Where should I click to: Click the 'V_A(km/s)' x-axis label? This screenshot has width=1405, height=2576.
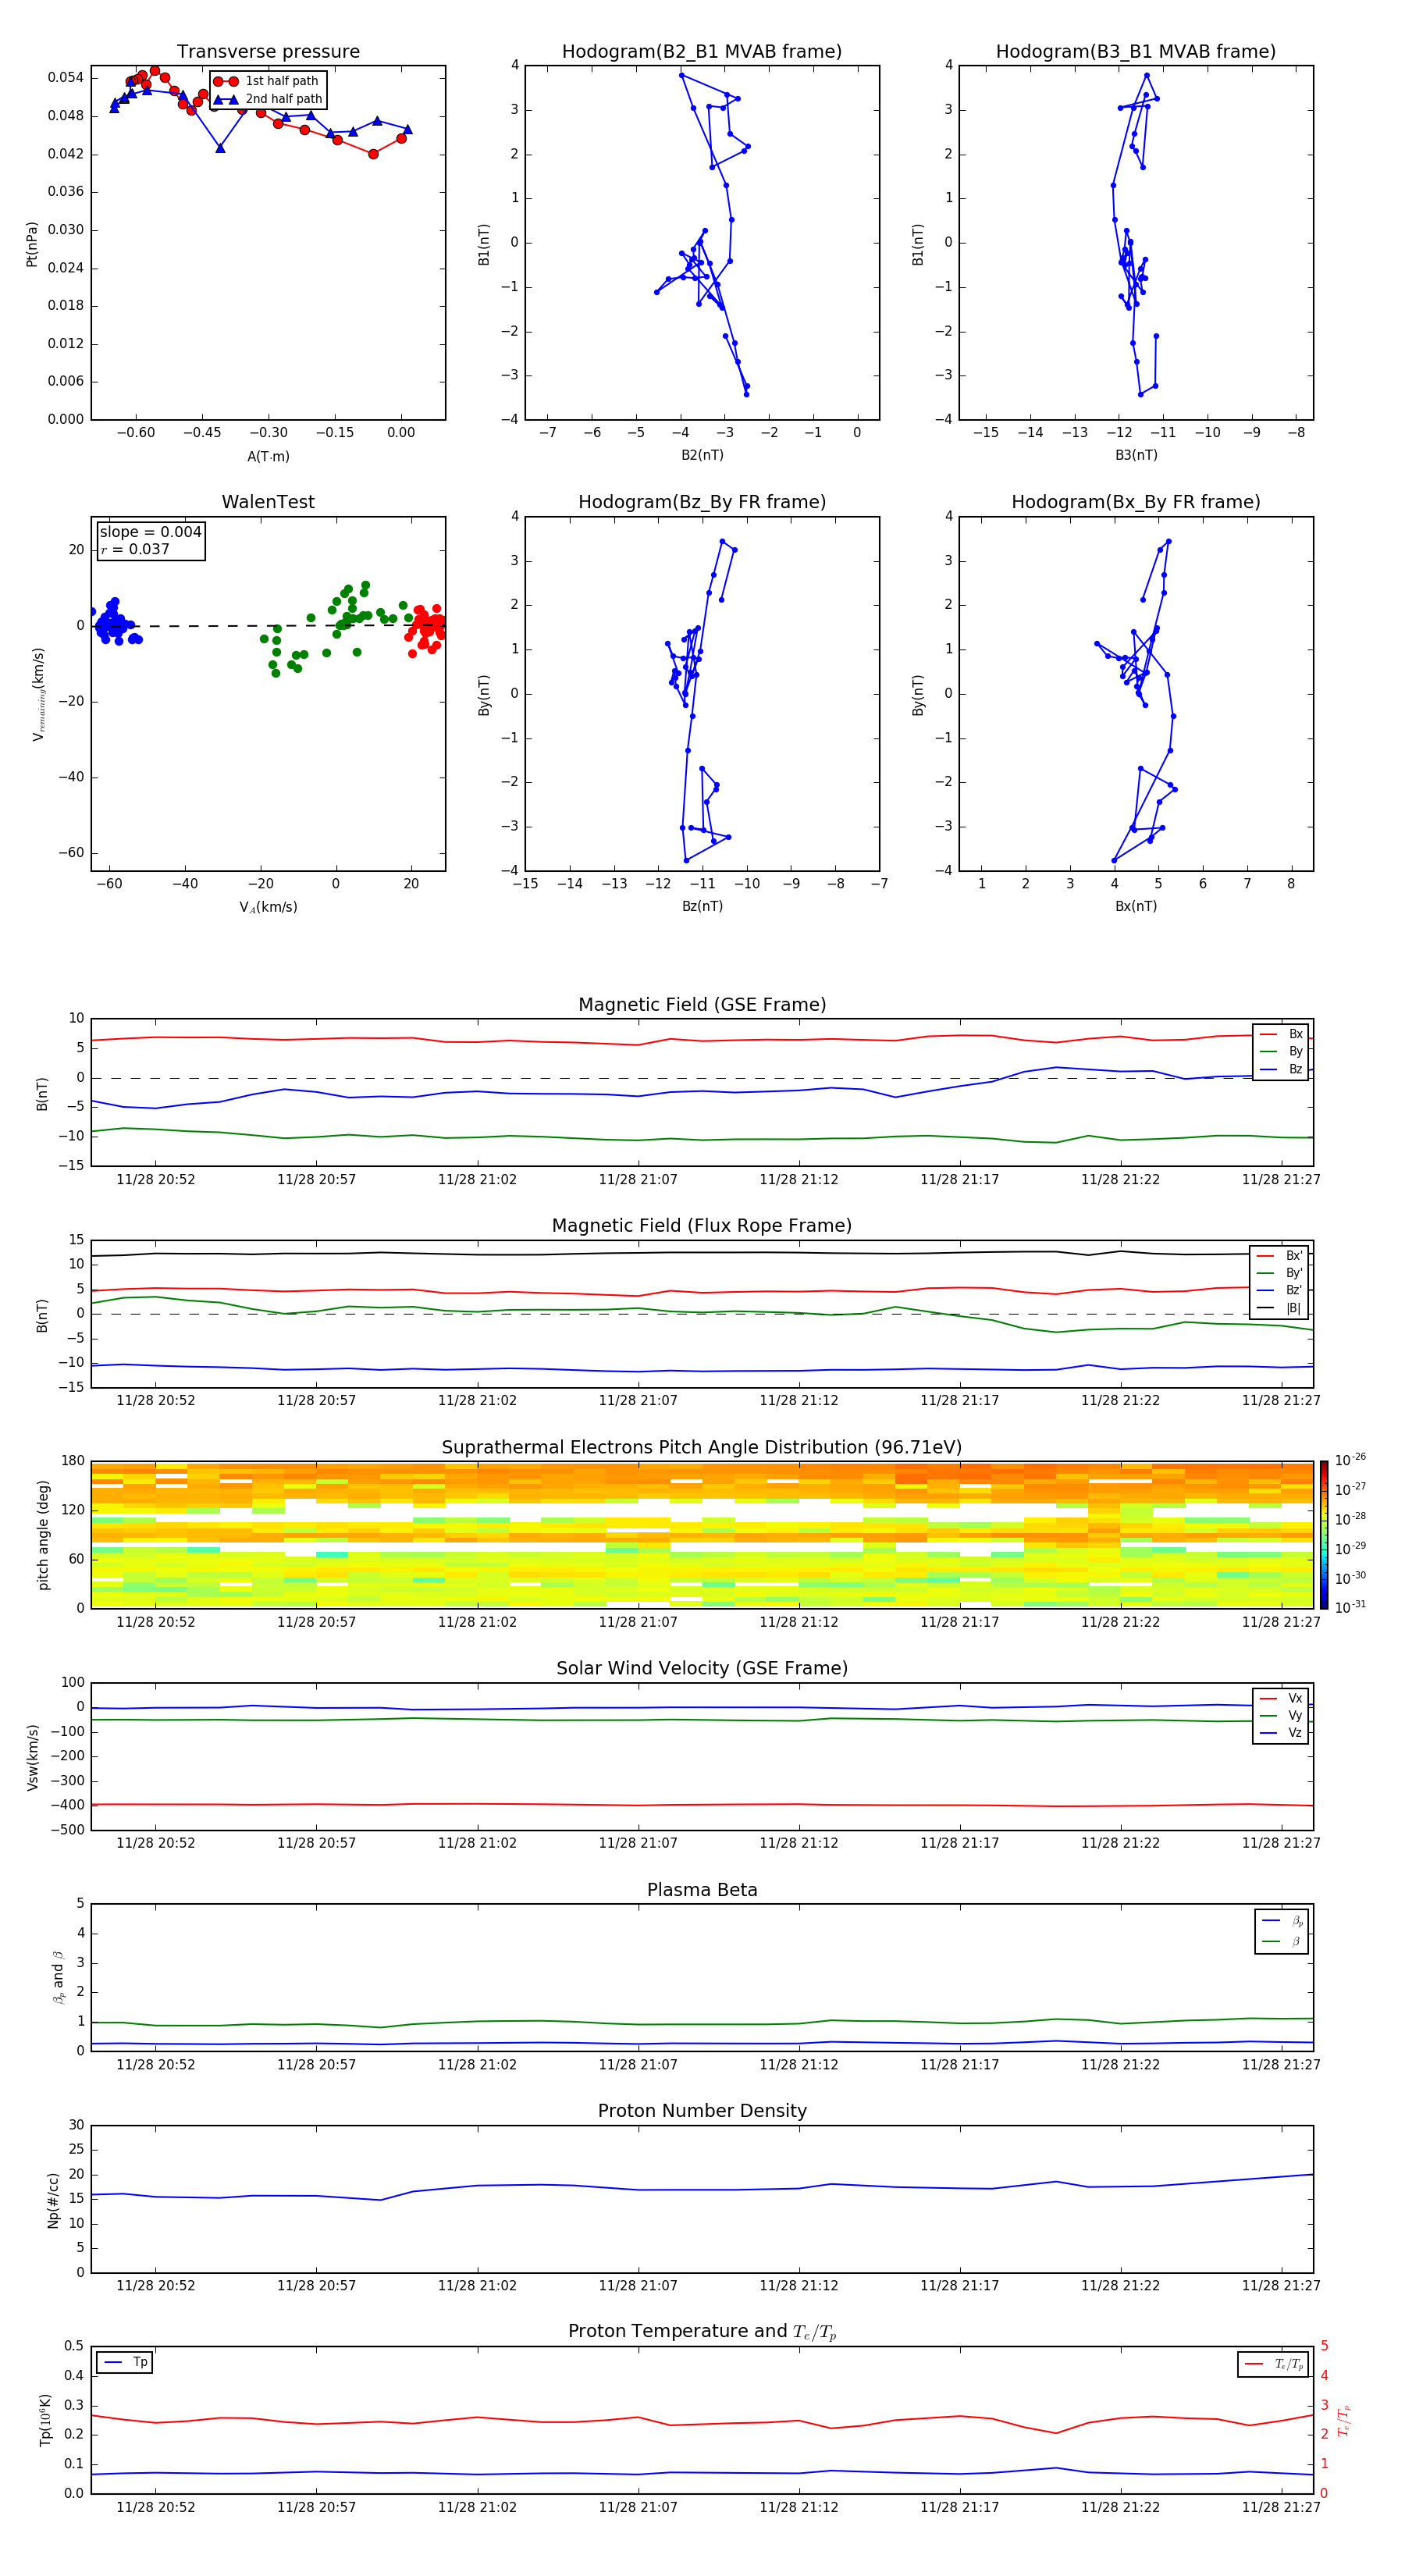268,907
